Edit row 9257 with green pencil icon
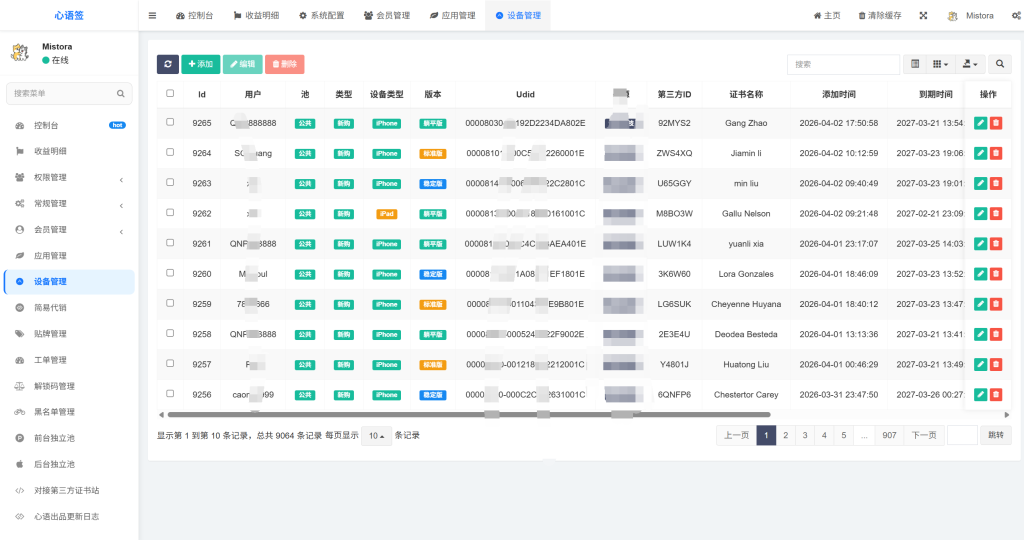The height and width of the screenshot is (540, 1024). pos(980,364)
